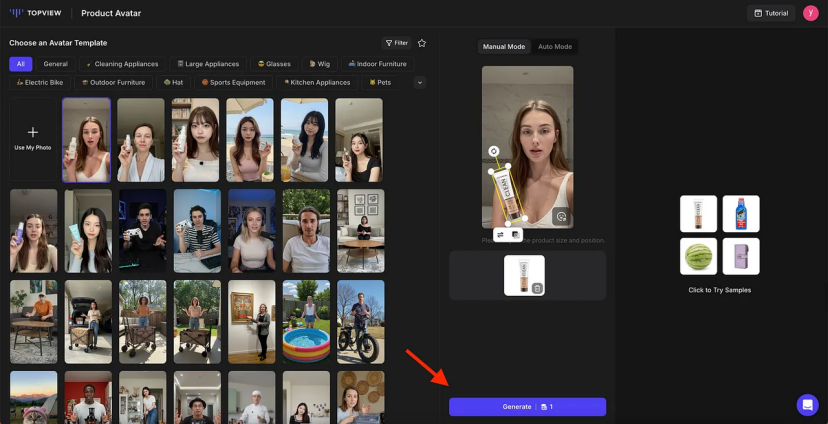Expand more category tags chevron

[x=420, y=82]
